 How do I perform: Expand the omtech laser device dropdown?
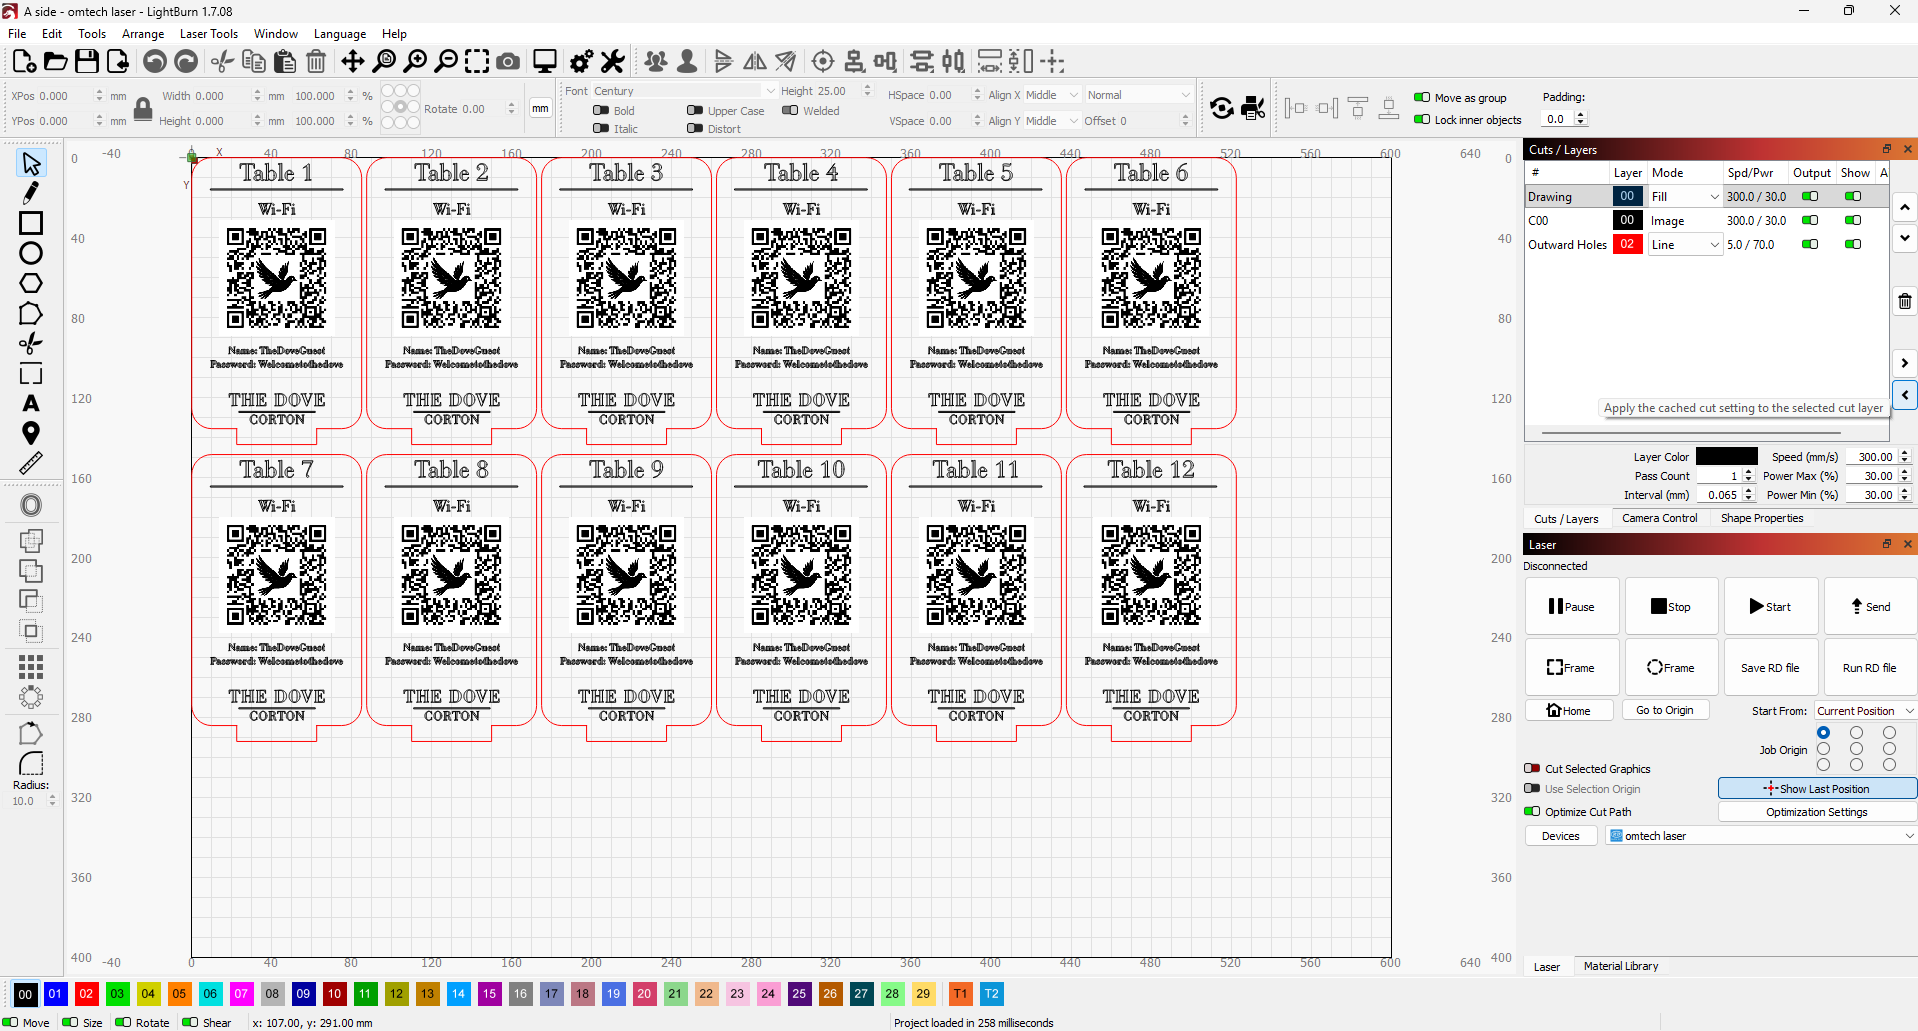(1760, 836)
